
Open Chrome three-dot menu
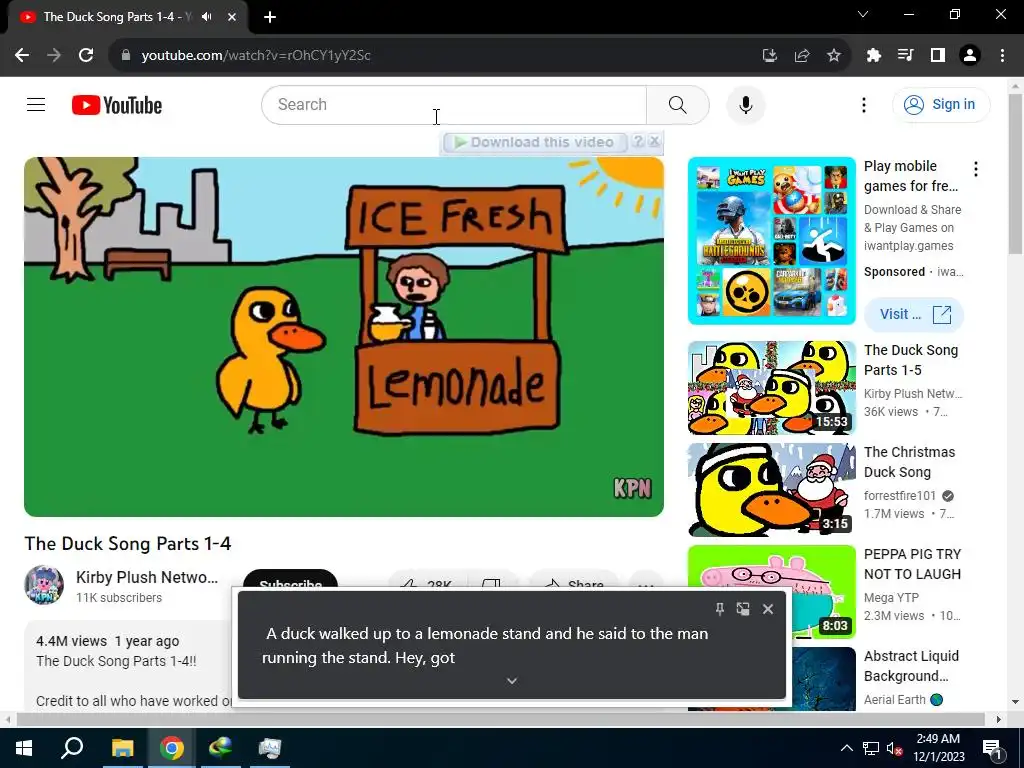pyautogui.click(x=1002, y=56)
